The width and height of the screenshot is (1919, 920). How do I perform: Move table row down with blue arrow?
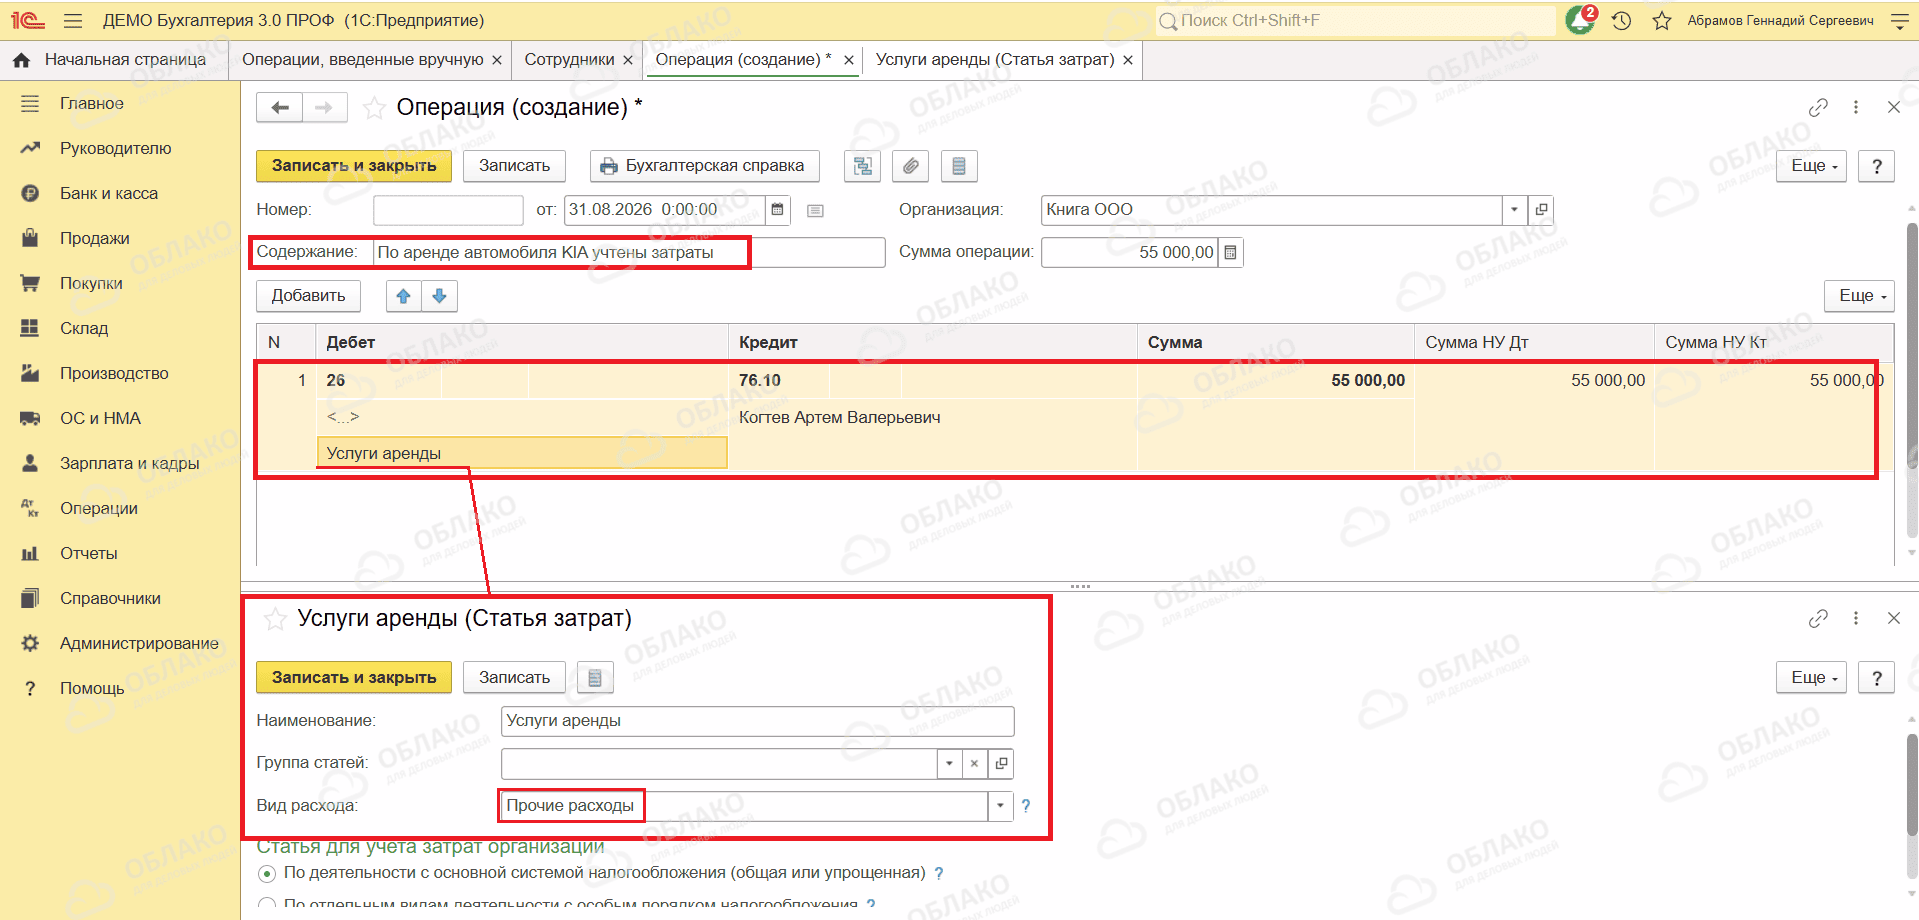pyautogui.click(x=439, y=296)
